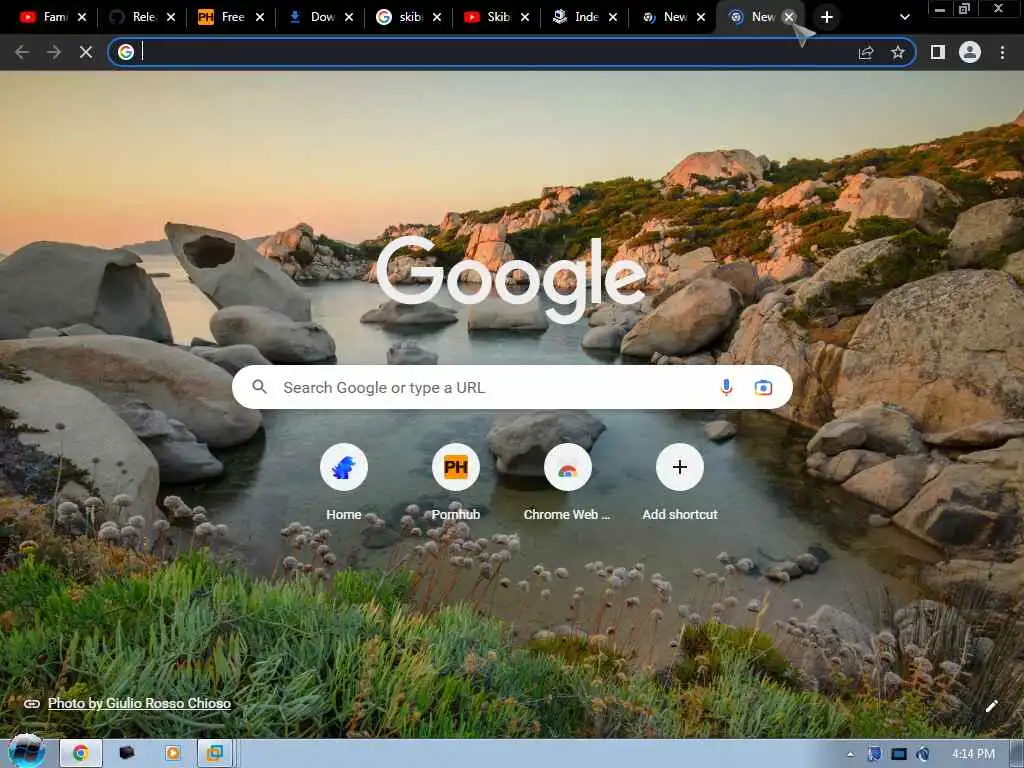Click the Google icon in the address bar
The height and width of the screenshot is (768, 1024).
tap(126, 52)
